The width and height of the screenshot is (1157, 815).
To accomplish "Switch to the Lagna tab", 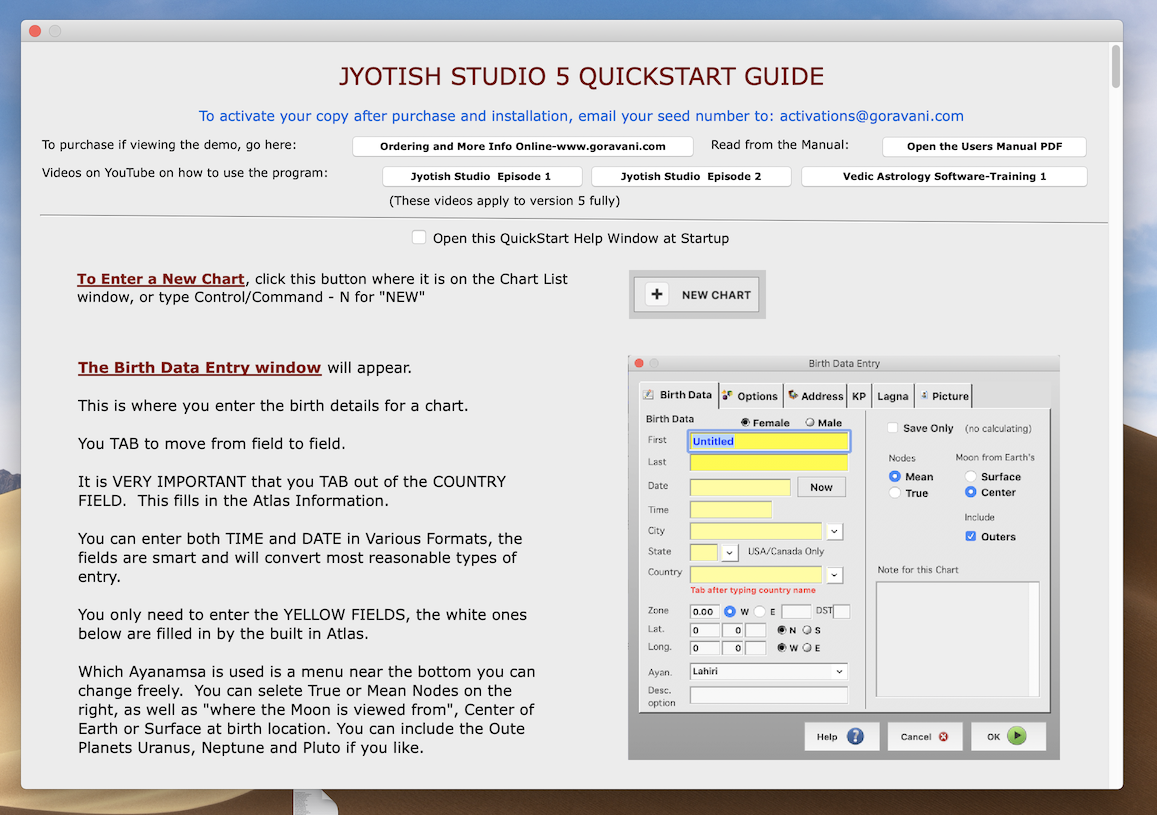I will [x=893, y=396].
